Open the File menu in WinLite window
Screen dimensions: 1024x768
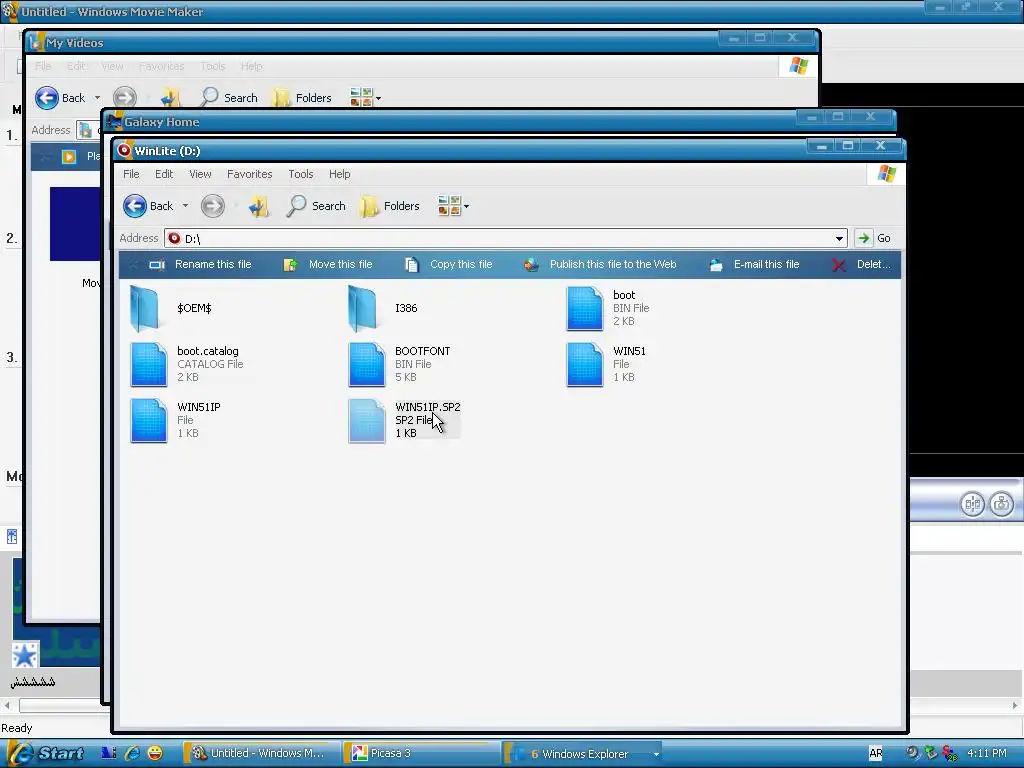pos(131,174)
